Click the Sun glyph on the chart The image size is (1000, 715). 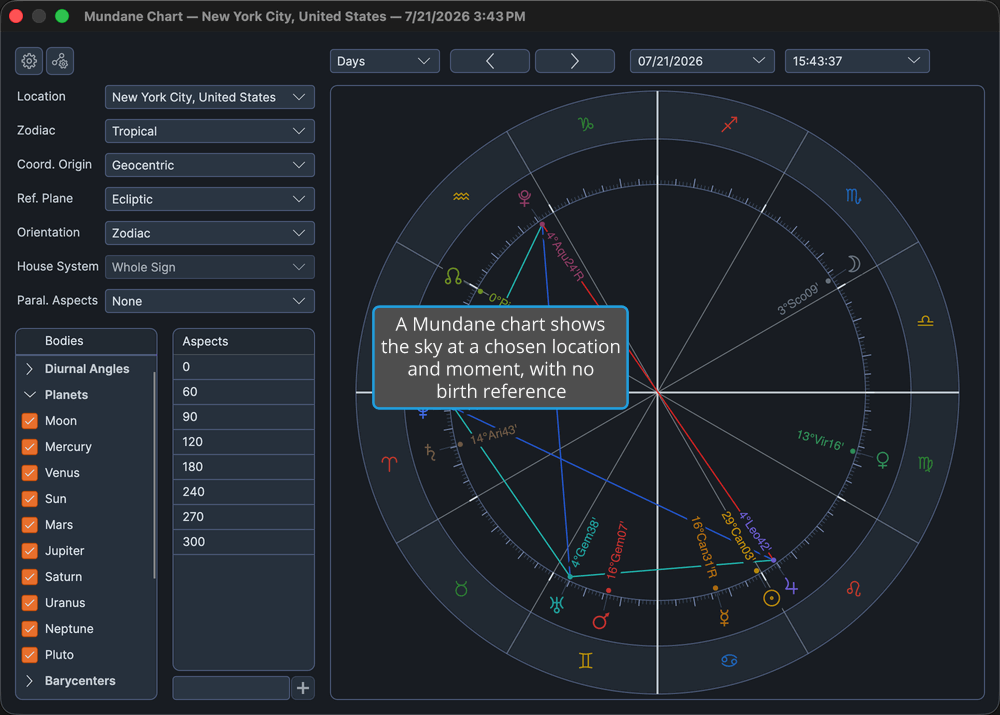coord(772,598)
